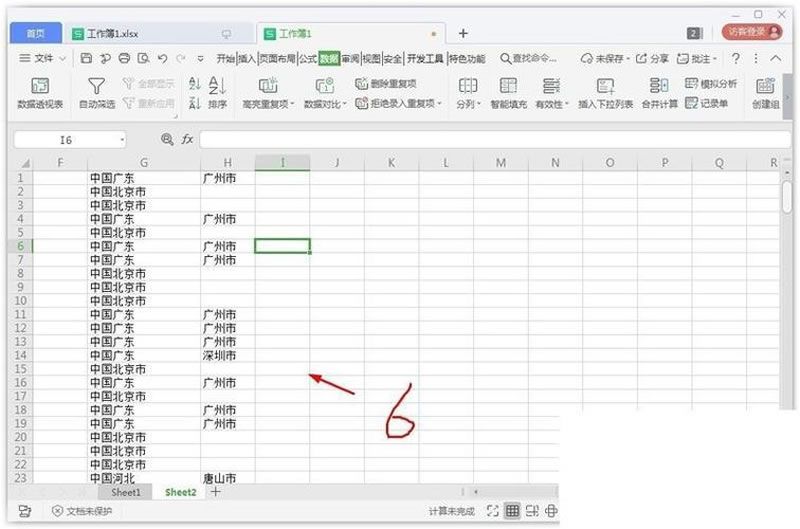This screenshot has height=529, width=800.
Task: Switch to the 安全 ribbon tab
Action: (x=393, y=59)
